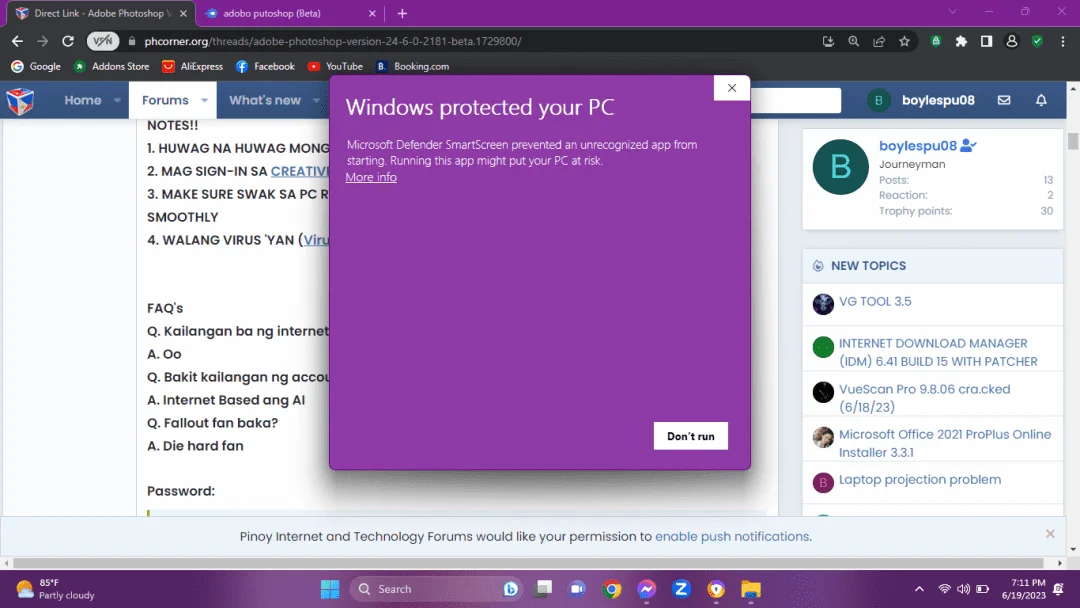Click the install/download page icon in address bar
The height and width of the screenshot is (608, 1080).
click(x=828, y=41)
